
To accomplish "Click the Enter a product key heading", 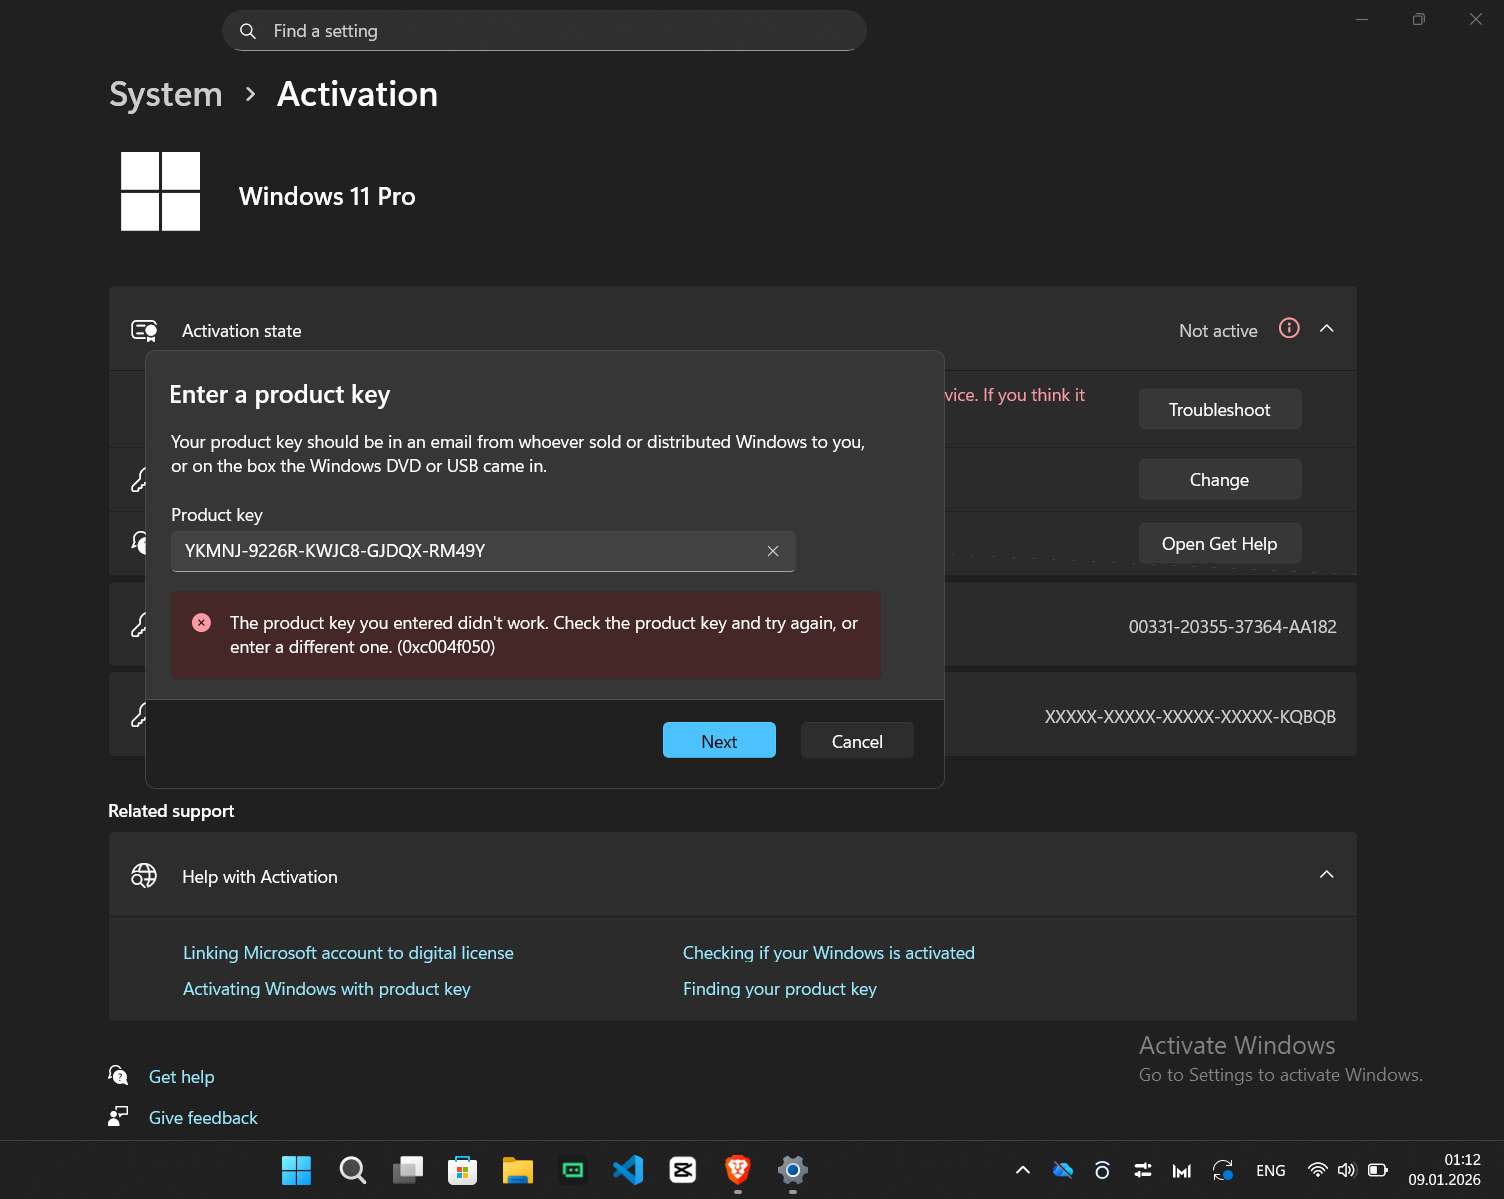I will 280,395.
